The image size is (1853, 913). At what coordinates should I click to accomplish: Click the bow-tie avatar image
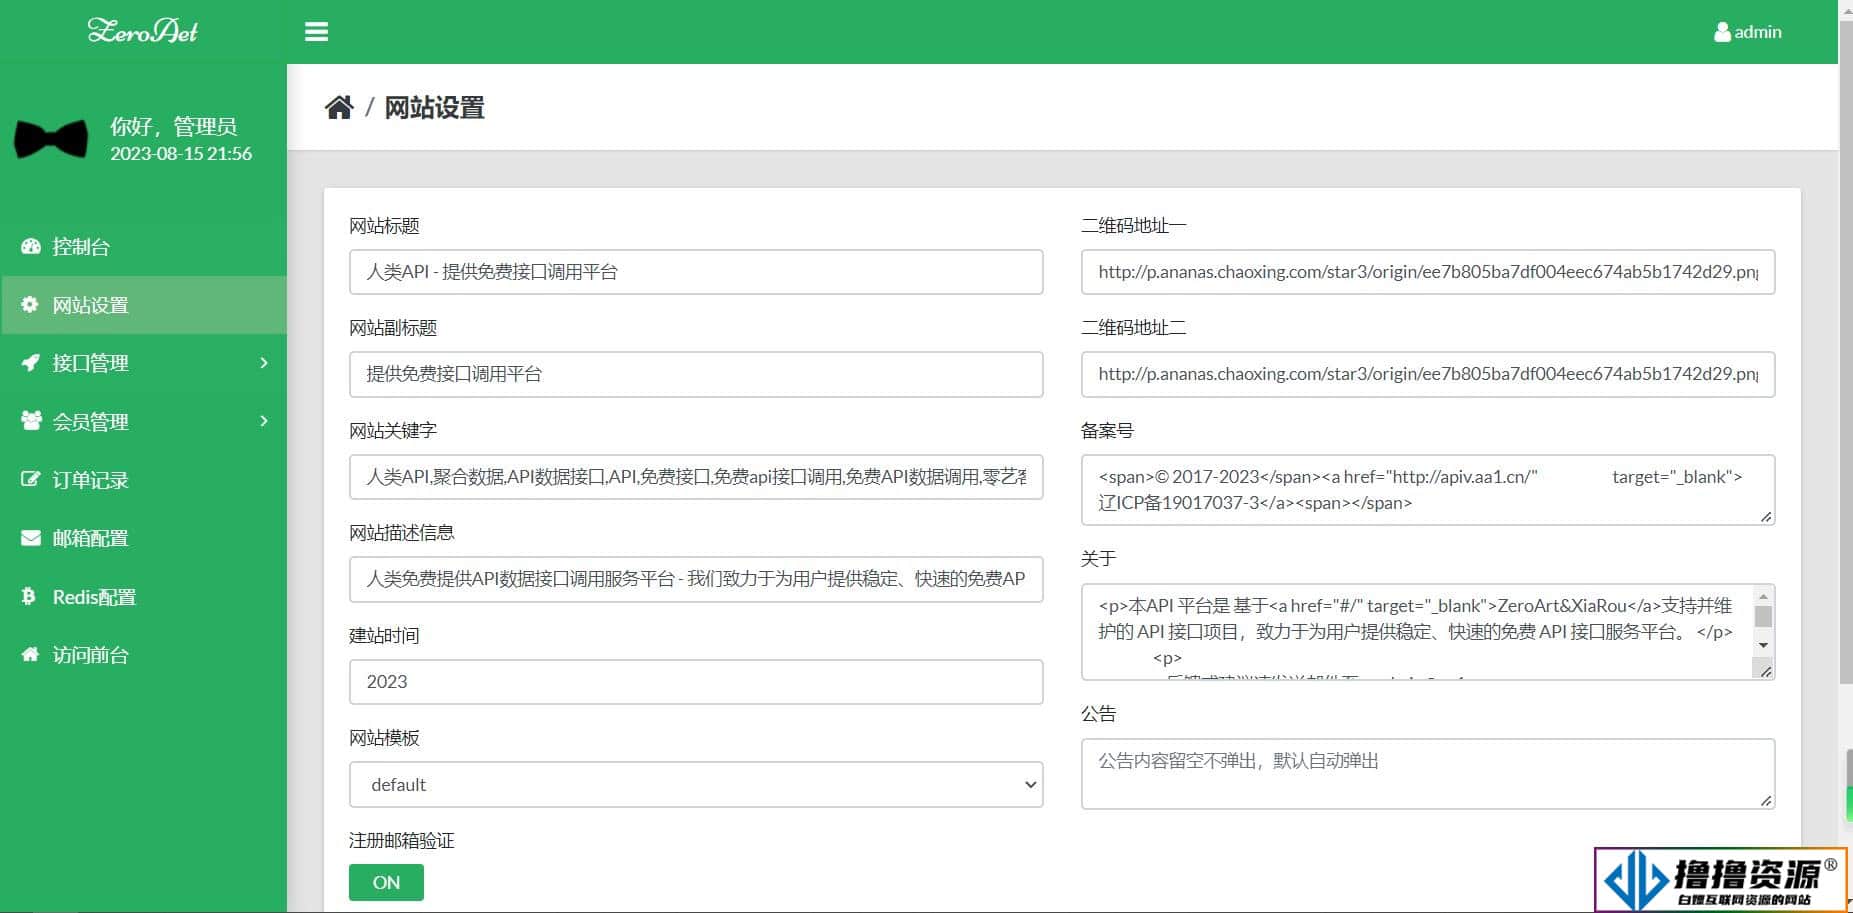click(51, 139)
